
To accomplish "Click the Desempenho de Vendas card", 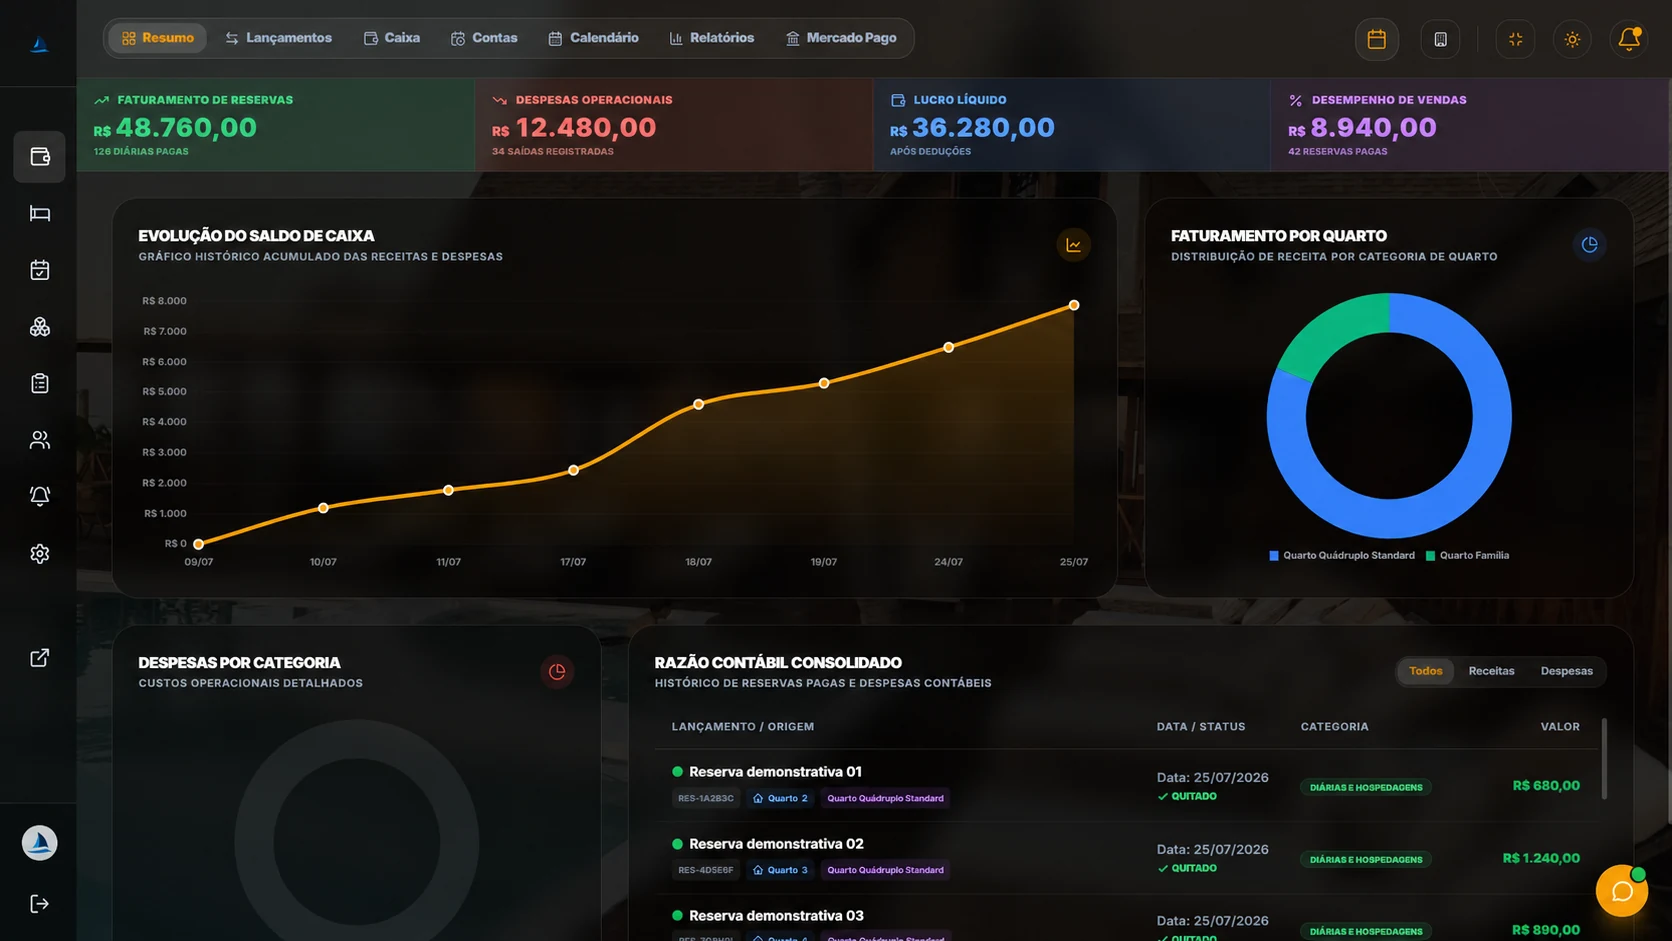I will [x=1470, y=125].
